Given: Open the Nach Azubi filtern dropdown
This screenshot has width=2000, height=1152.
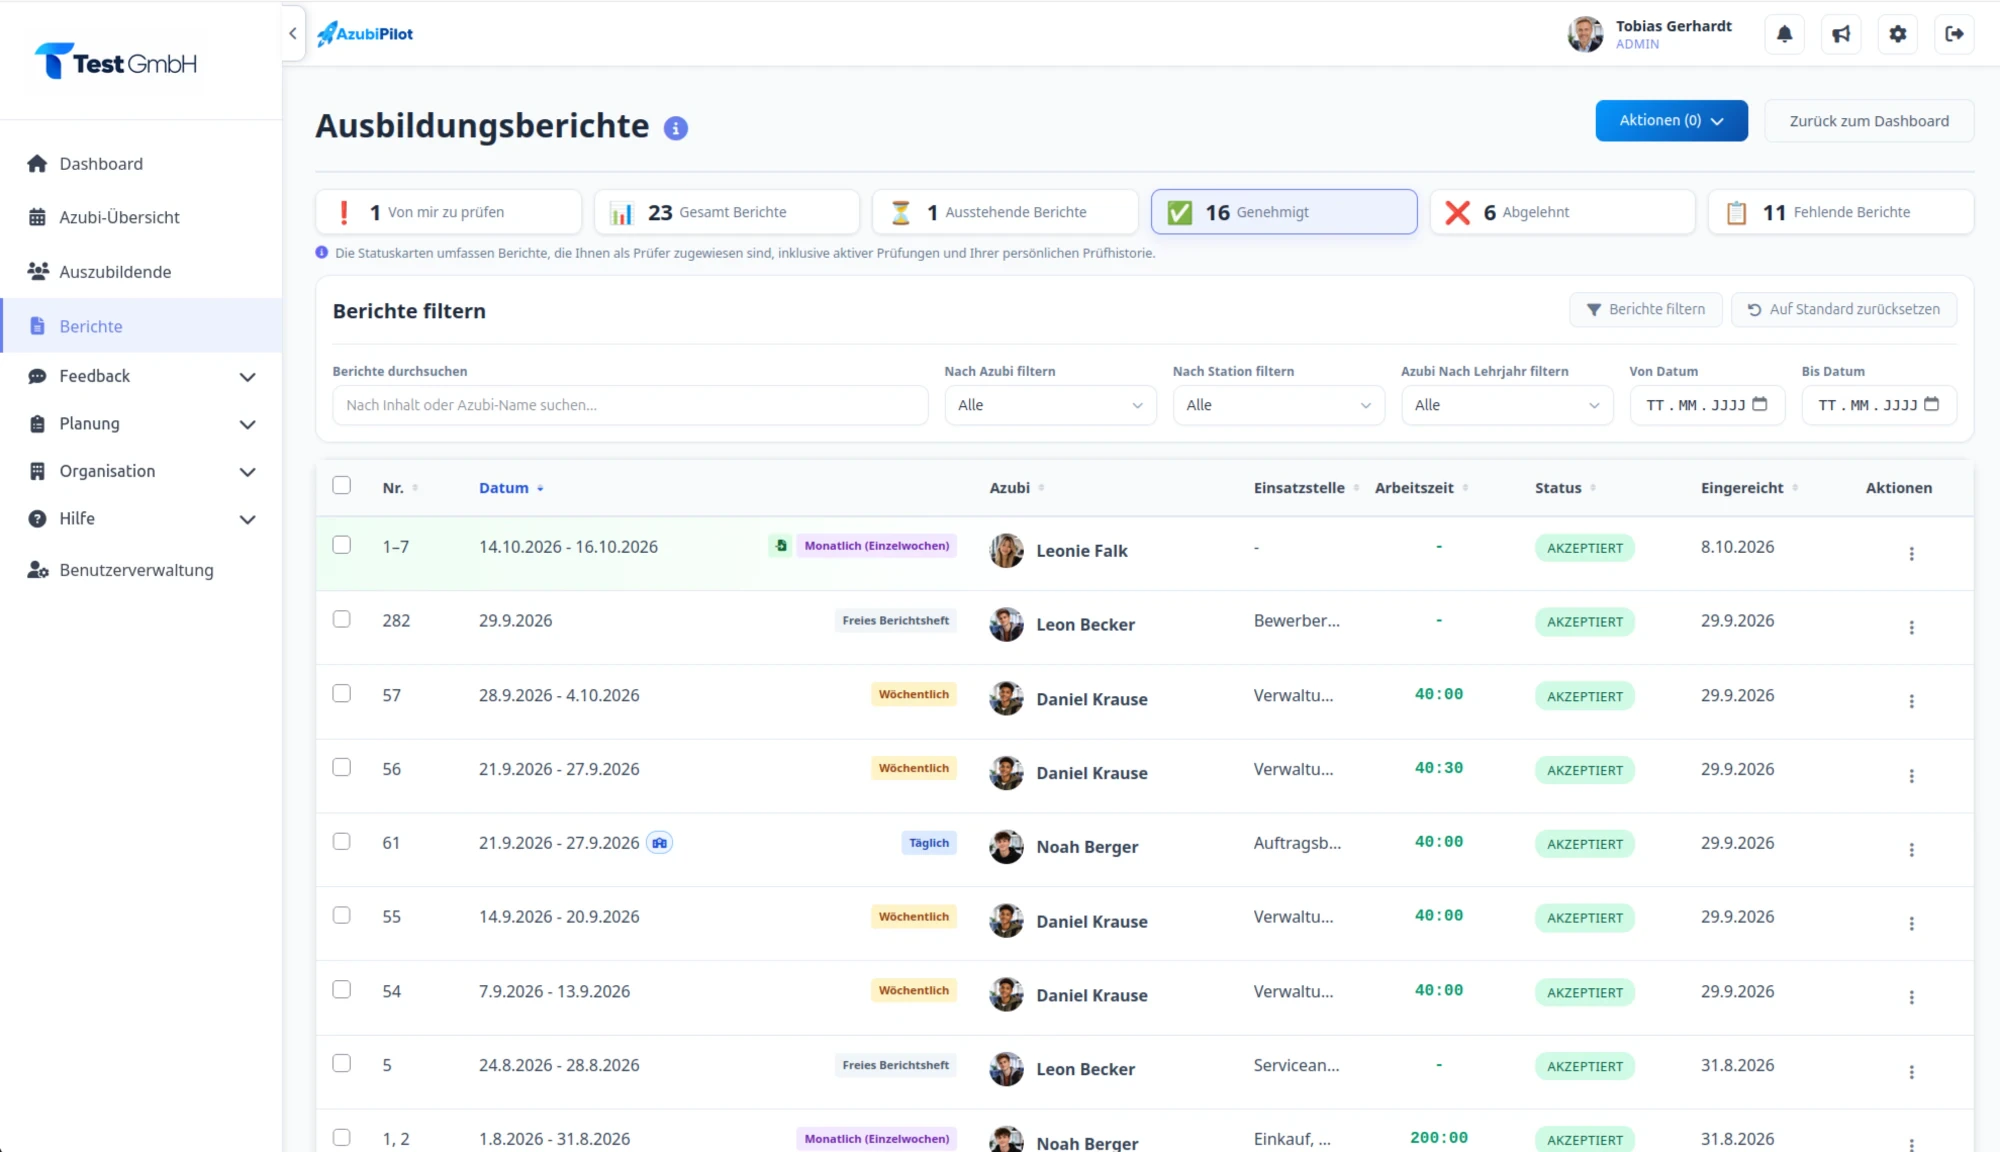Looking at the screenshot, I should pos(1050,405).
